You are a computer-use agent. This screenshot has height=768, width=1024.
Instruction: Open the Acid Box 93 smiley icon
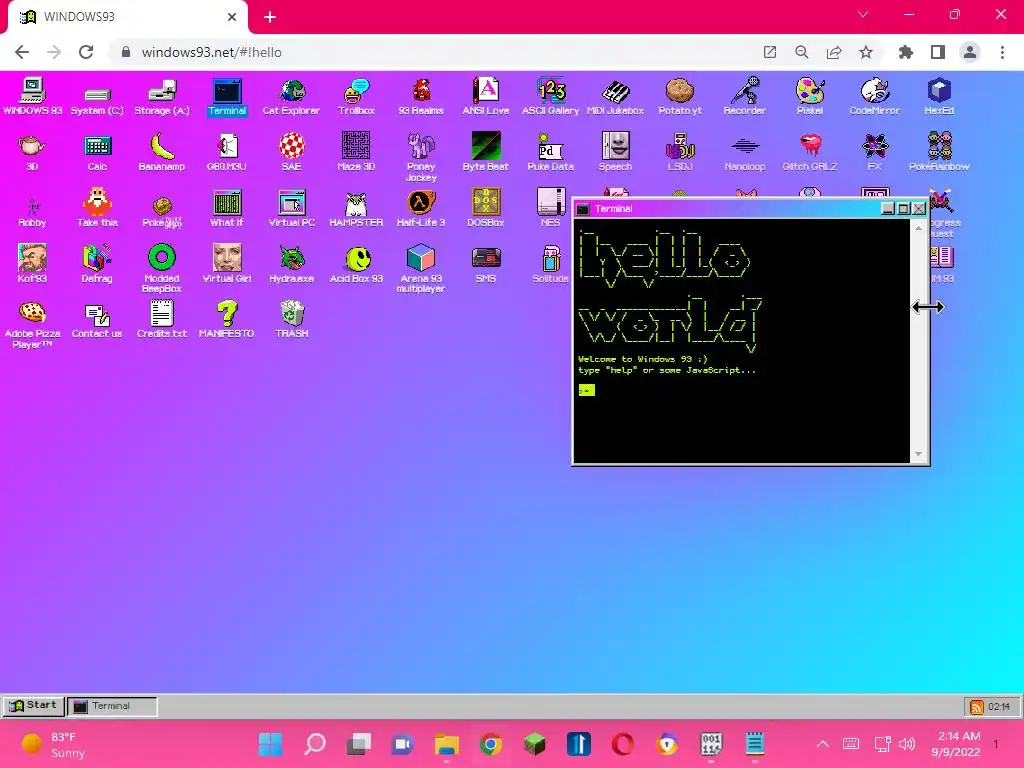(357, 264)
